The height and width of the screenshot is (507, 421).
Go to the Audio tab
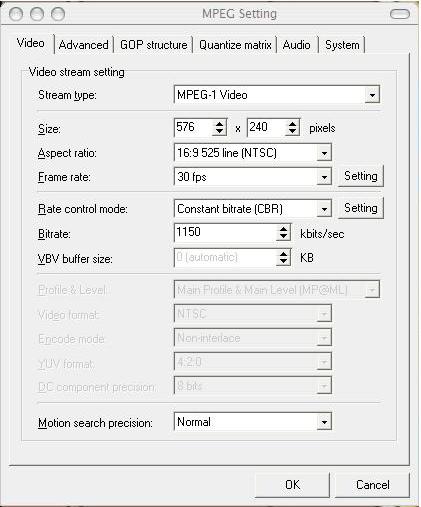(x=296, y=45)
